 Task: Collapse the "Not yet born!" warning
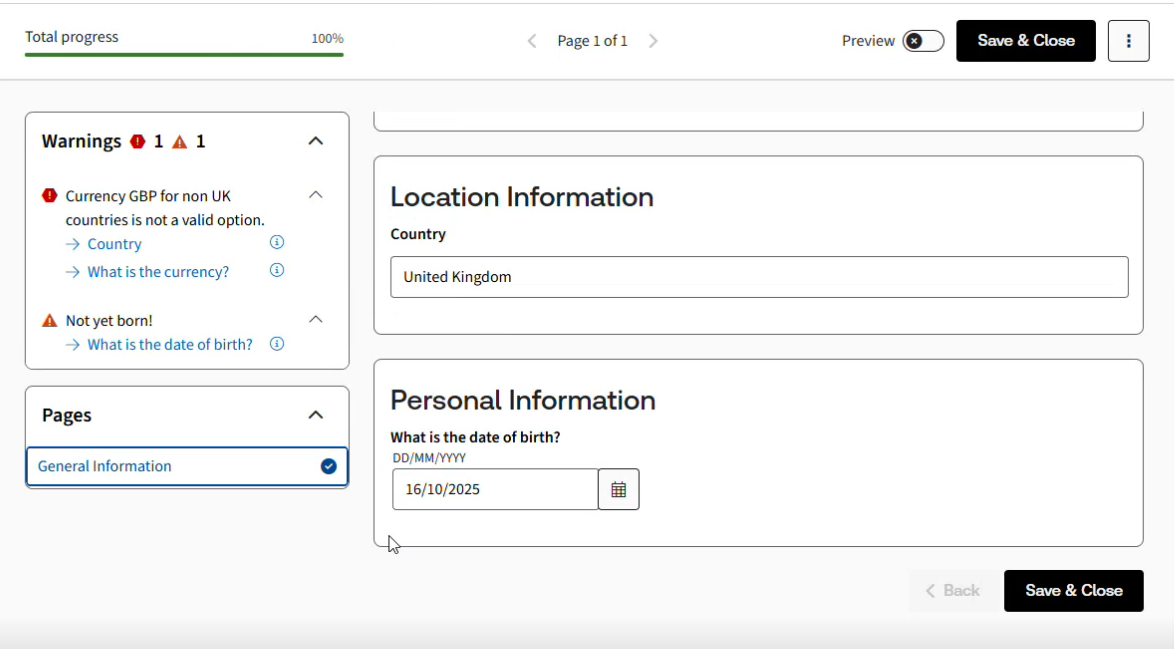pyautogui.click(x=315, y=320)
